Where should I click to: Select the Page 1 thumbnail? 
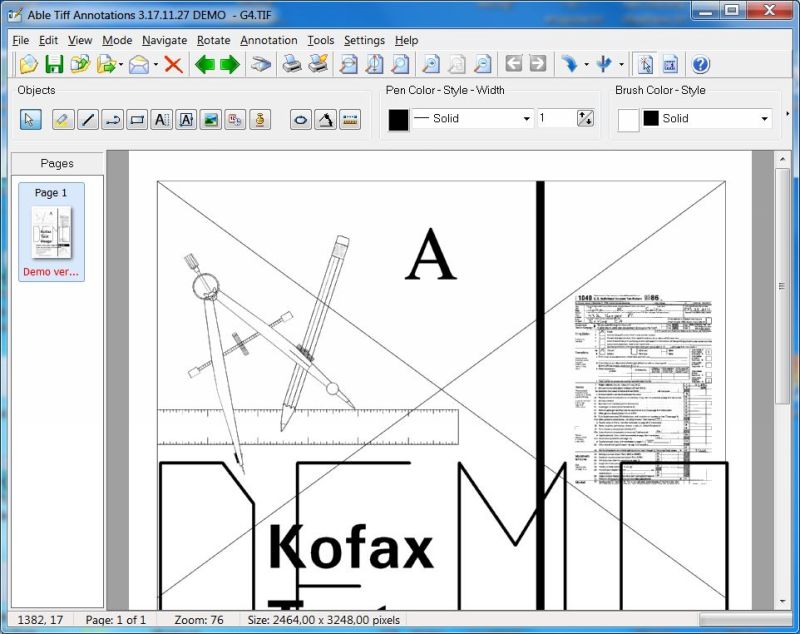coord(52,232)
